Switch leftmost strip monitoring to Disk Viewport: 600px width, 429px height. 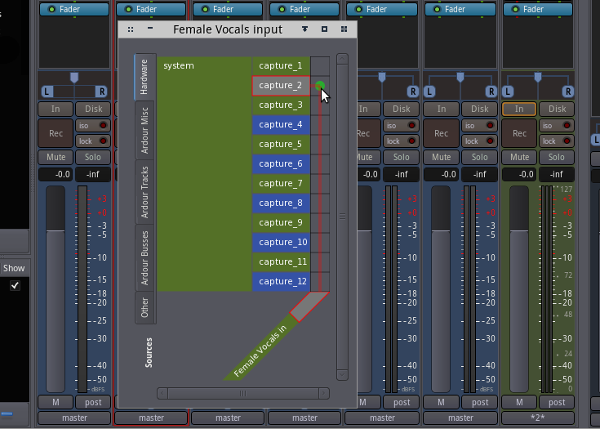[x=93, y=109]
